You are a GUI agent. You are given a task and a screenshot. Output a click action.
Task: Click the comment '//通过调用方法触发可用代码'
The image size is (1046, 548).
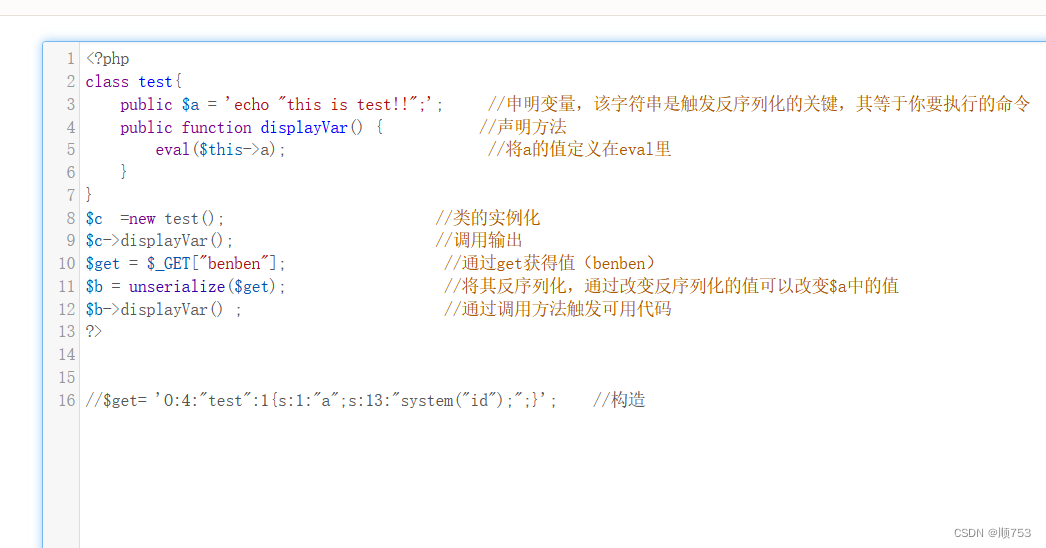pos(558,309)
